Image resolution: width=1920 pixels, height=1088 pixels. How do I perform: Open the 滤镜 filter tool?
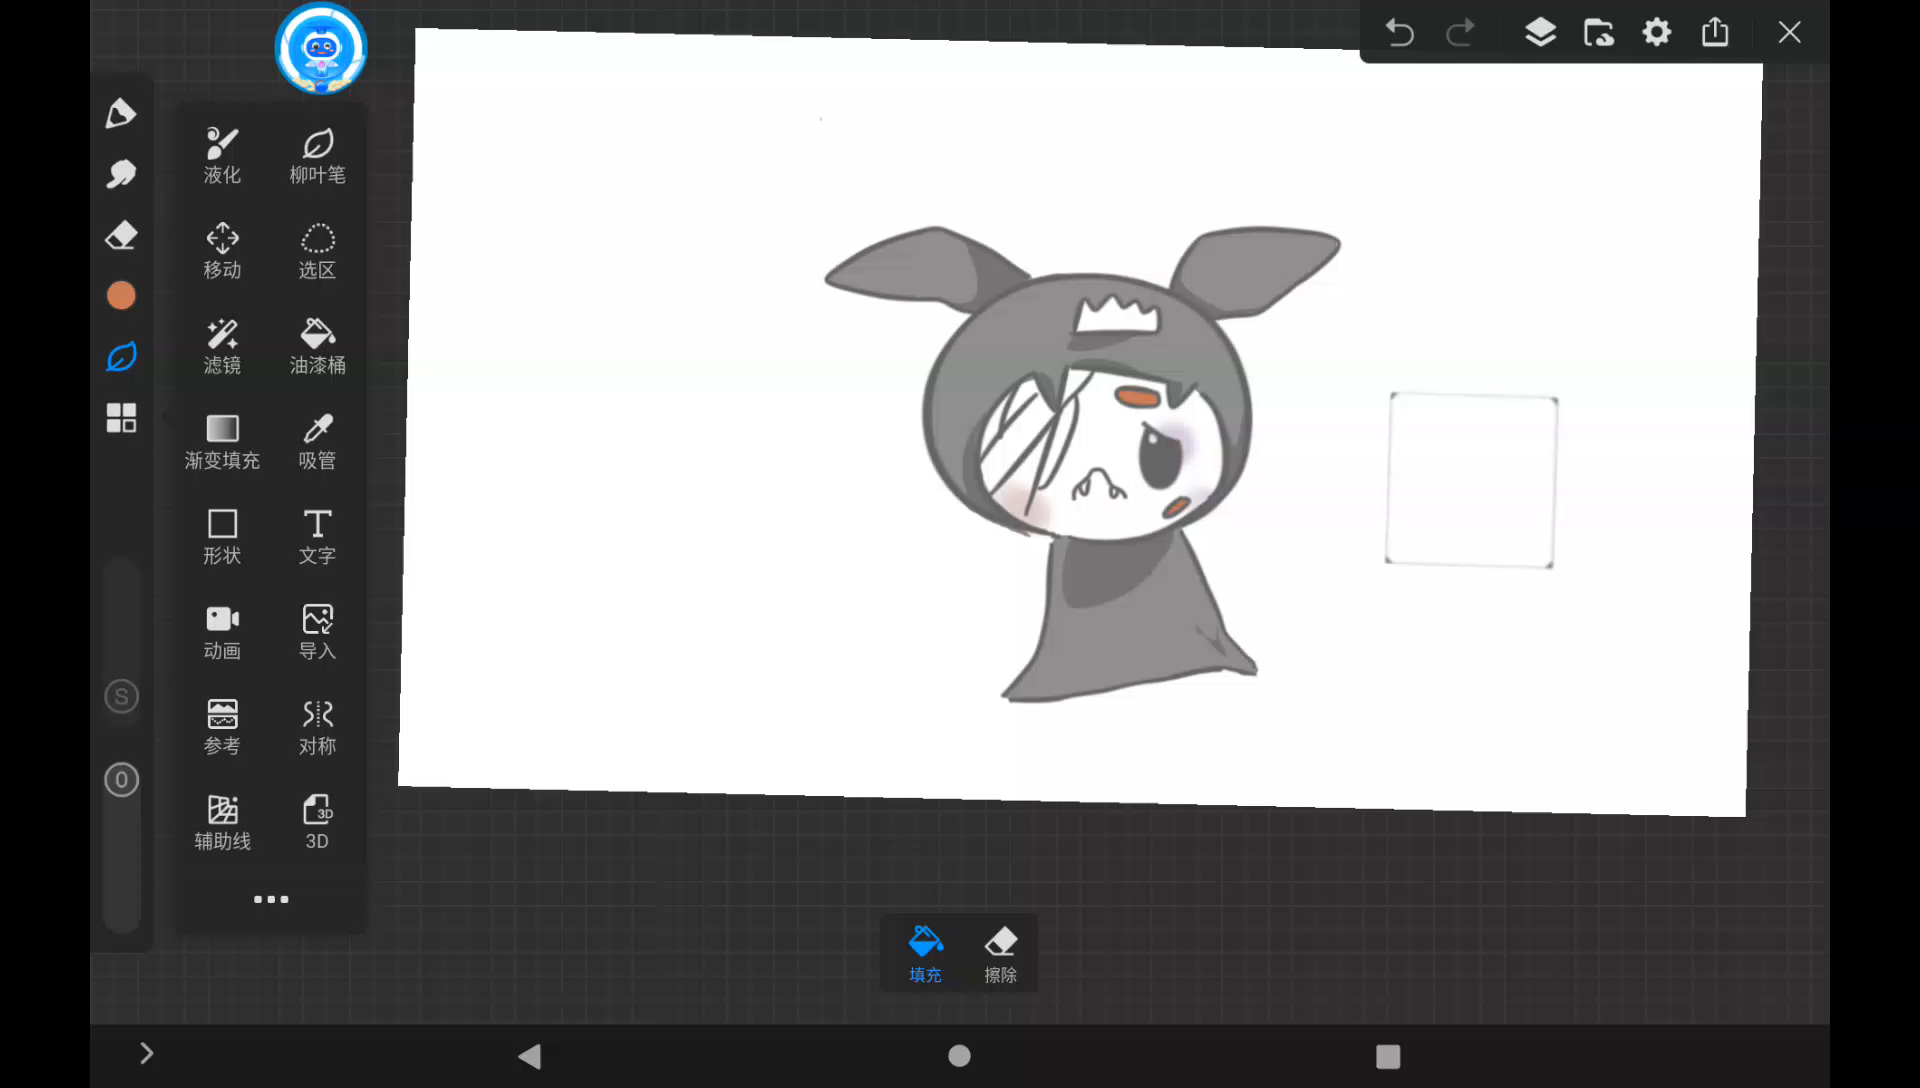(x=222, y=346)
